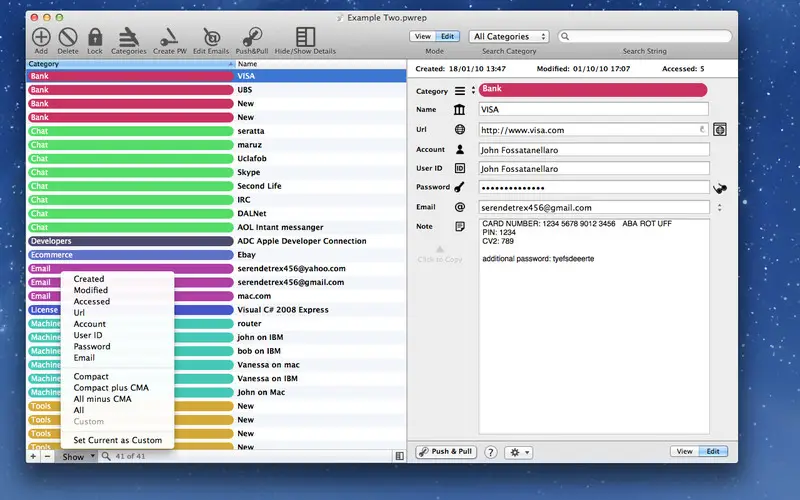The width and height of the screenshot is (800, 500).
Task: Click the Name column header
Action: [x=321, y=64]
